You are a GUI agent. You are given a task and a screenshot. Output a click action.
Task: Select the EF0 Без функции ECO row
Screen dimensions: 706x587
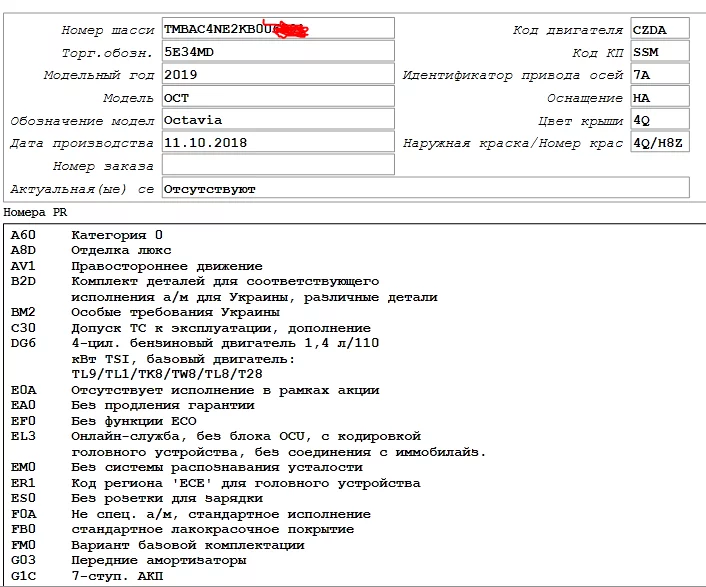click(x=104, y=421)
